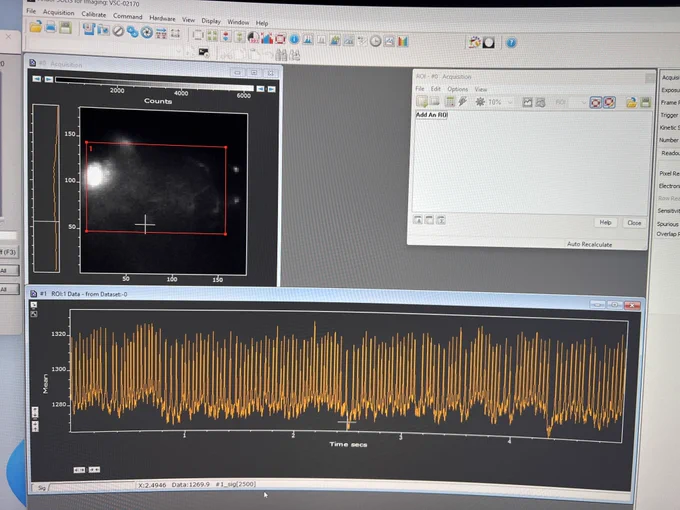Print using the main toolbar printer icon
This screenshot has height=510, width=680.
[x=50, y=28]
